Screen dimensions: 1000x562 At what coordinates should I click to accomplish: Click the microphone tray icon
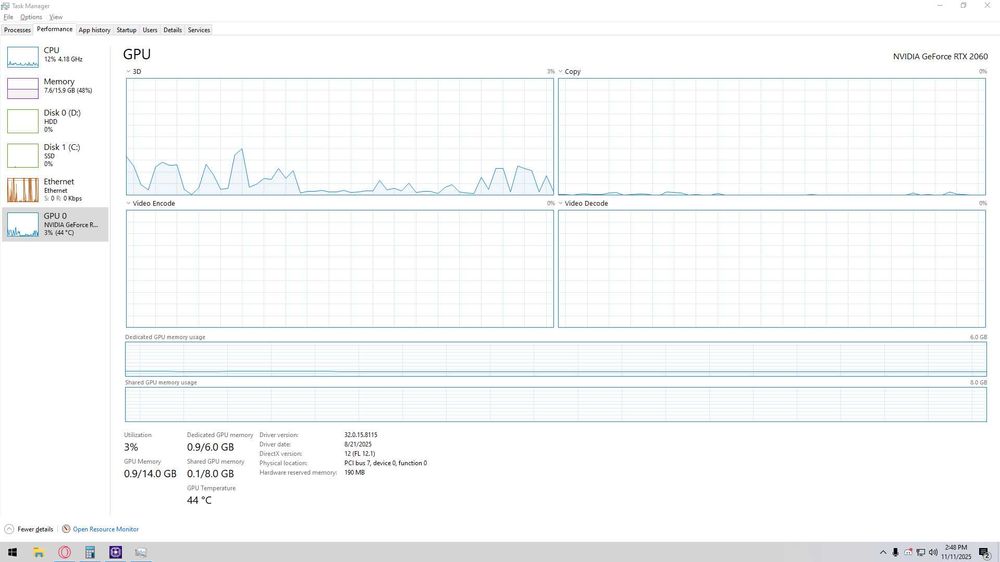tap(895, 552)
